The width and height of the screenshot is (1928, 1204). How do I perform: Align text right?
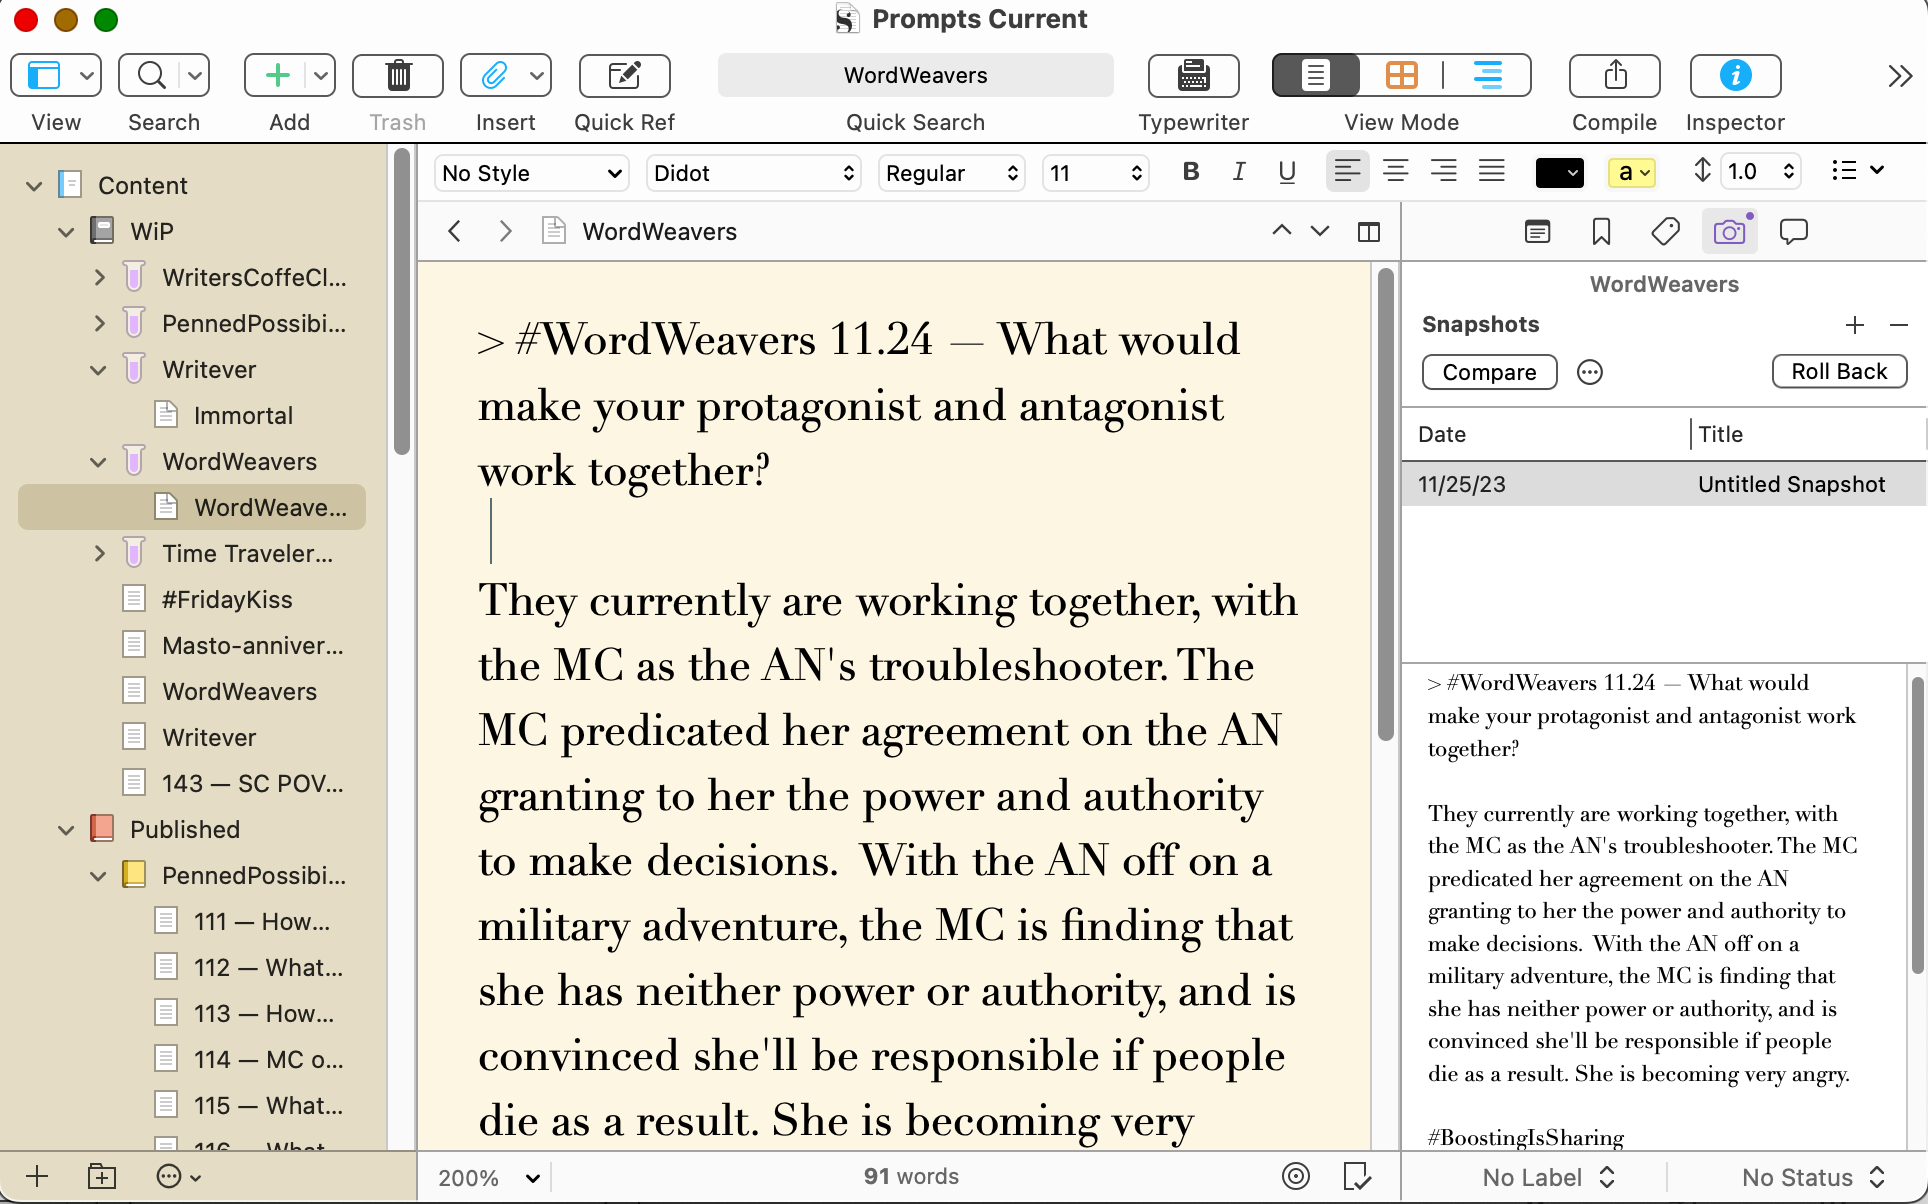point(1443,172)
